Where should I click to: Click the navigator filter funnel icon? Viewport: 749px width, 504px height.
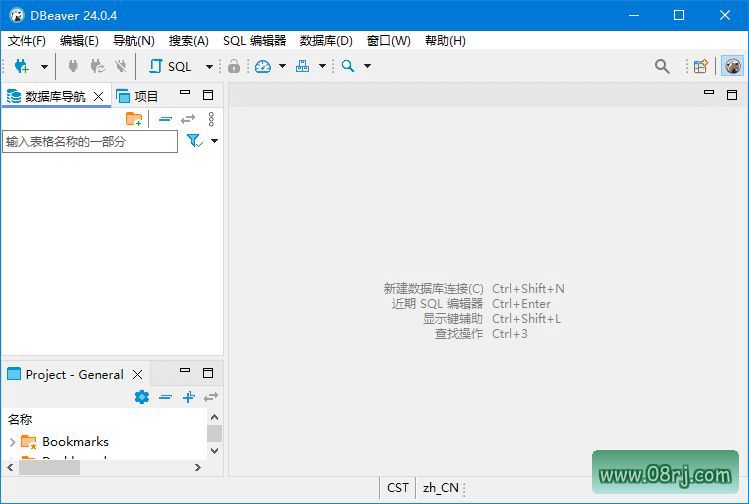195,140
